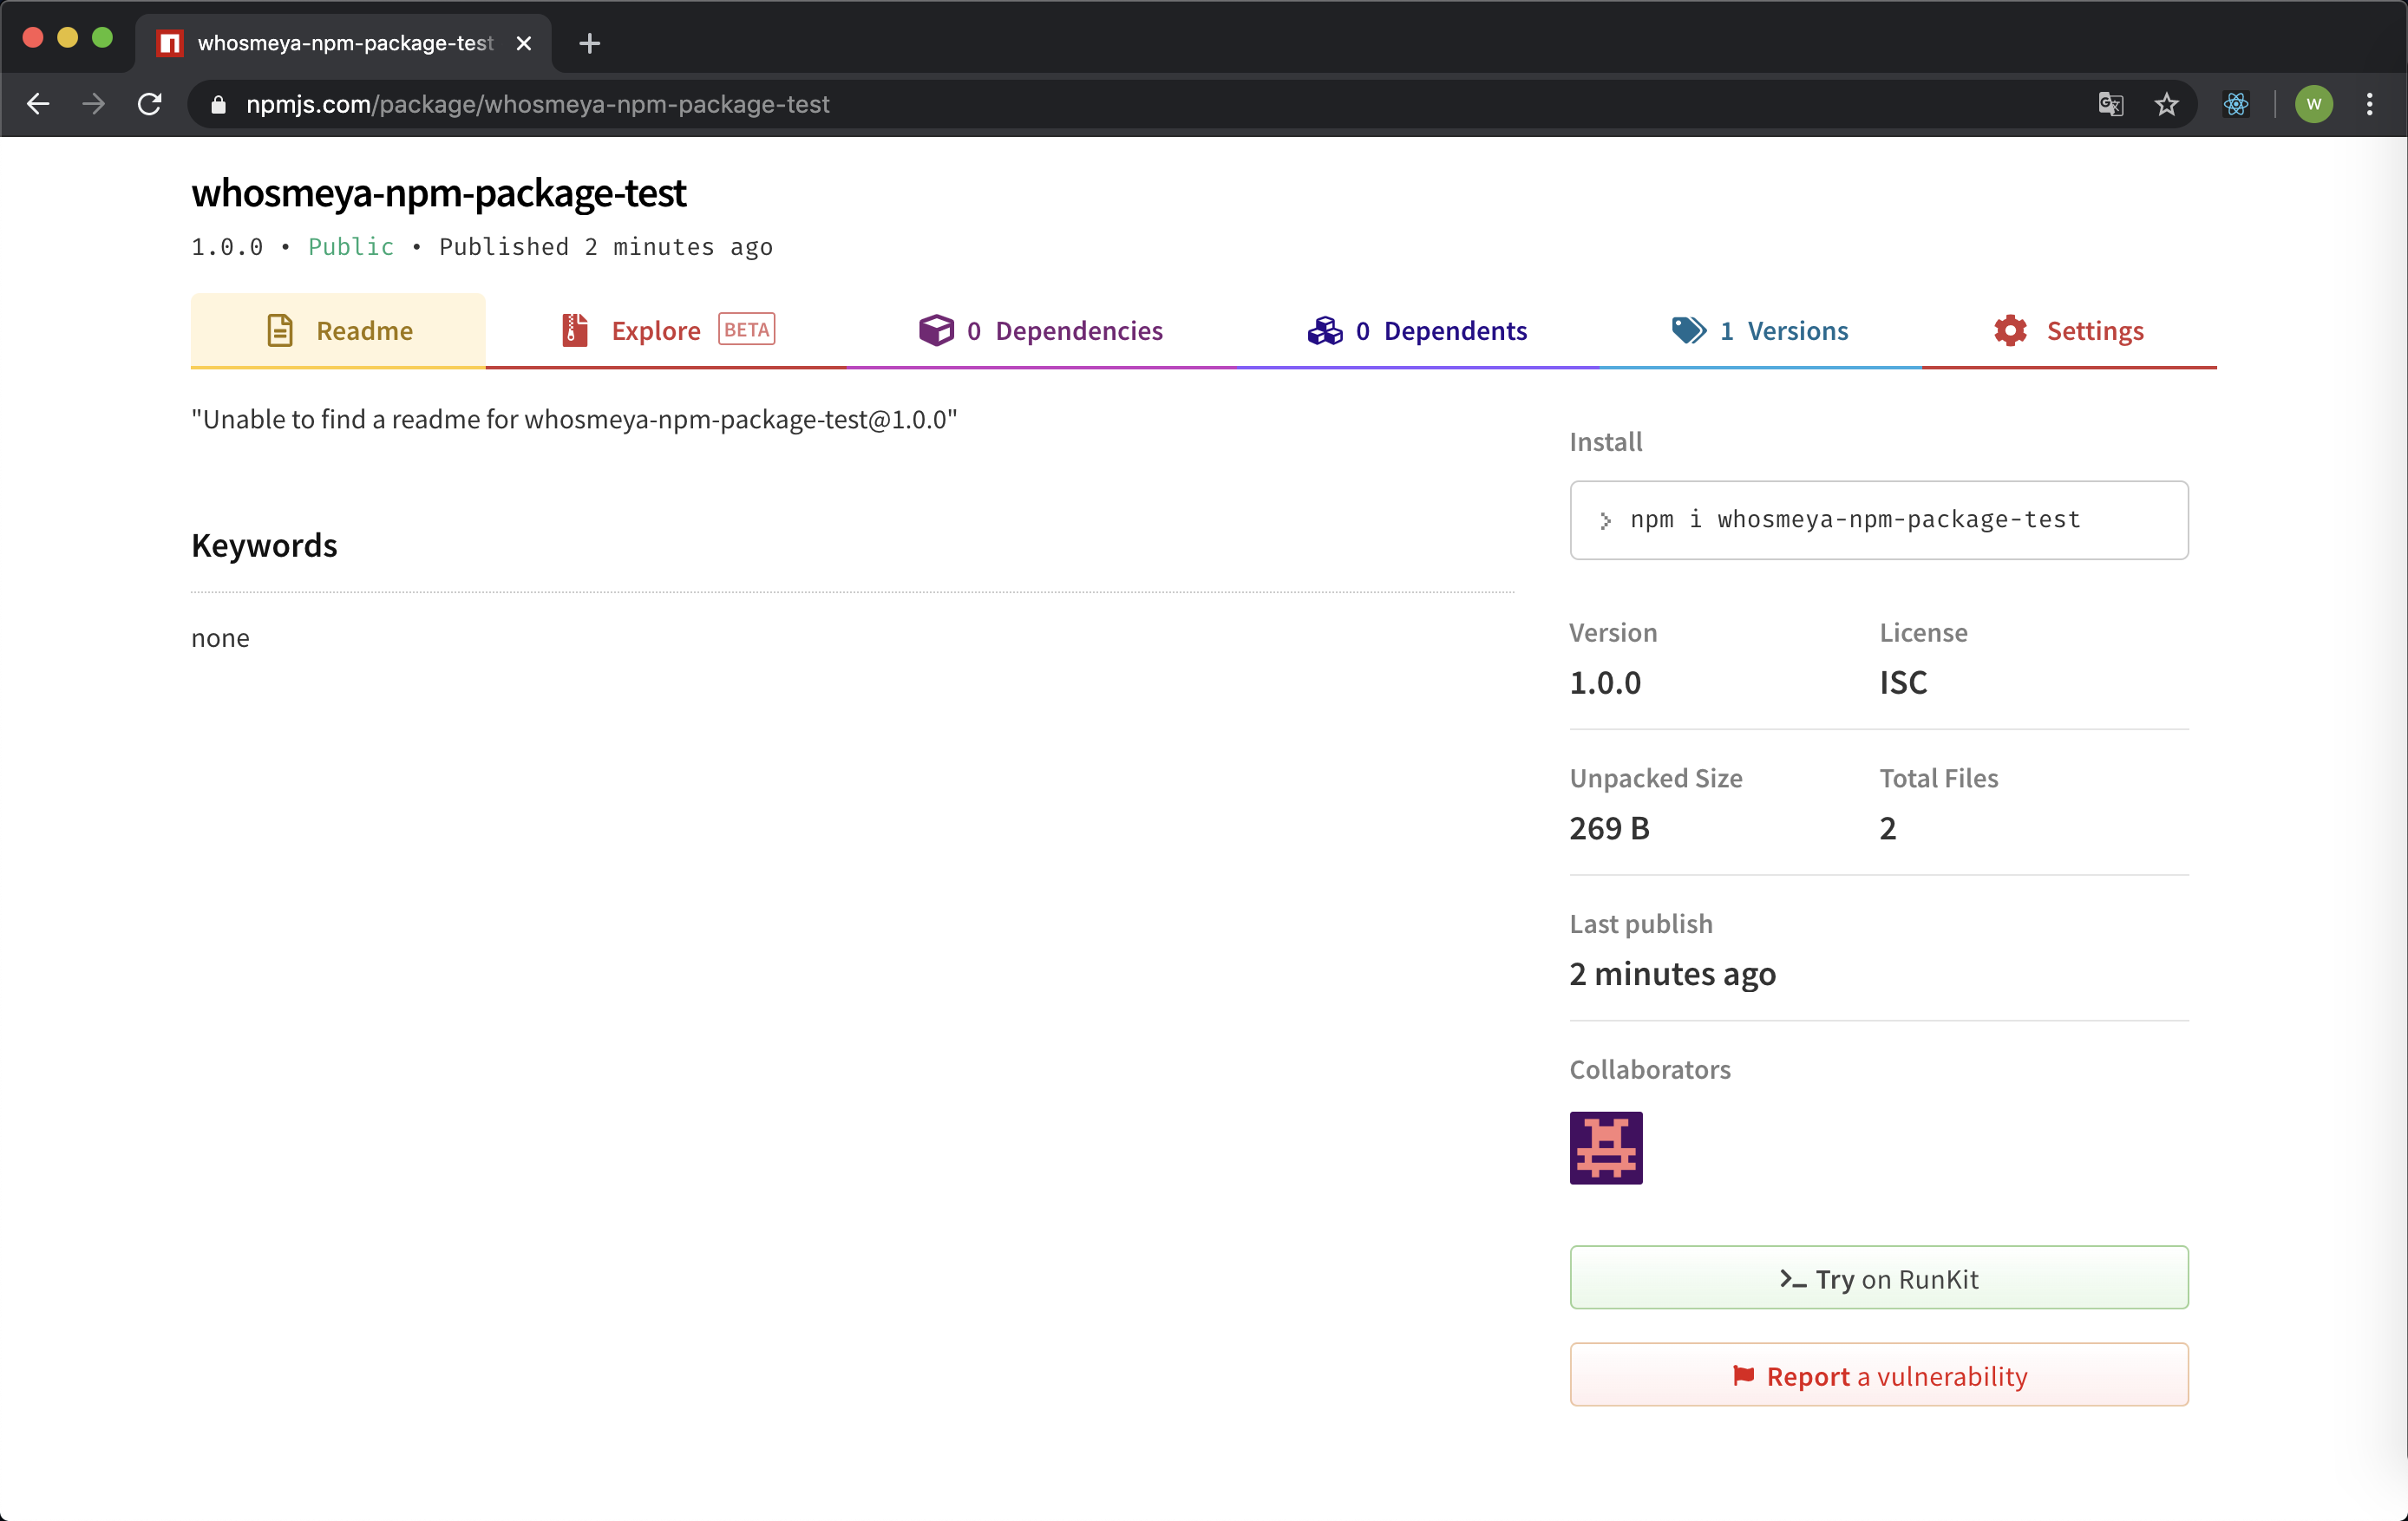Open Chrome three-dot menu
This screenshot has width=2408, height=1521.
(2370, 104)
